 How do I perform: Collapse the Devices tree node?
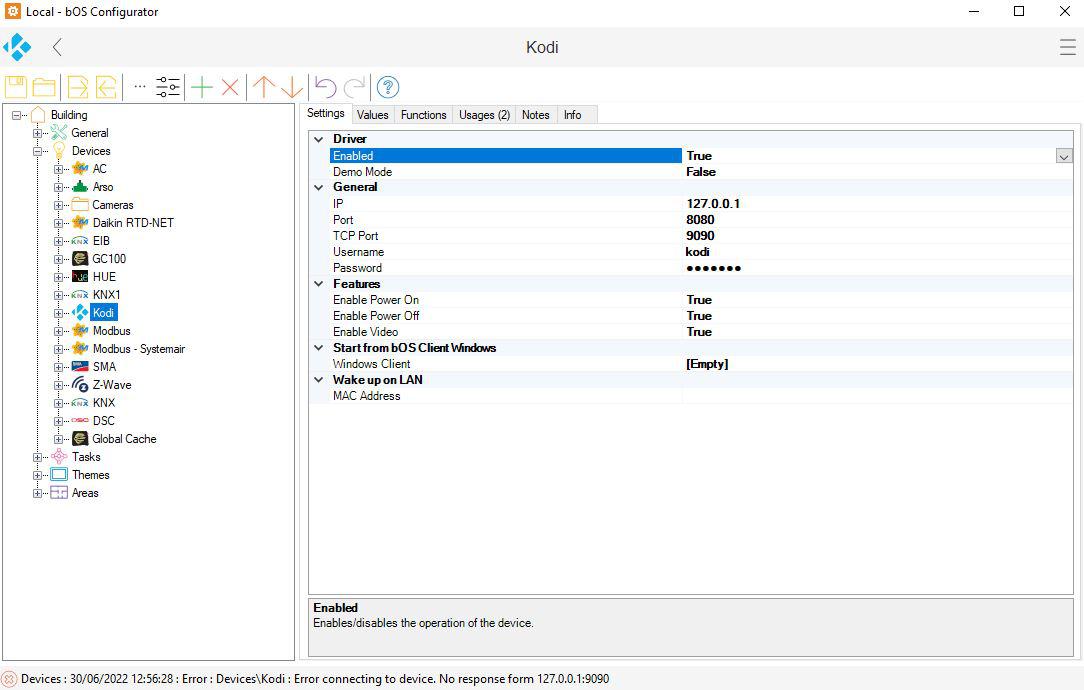[37, 151]
